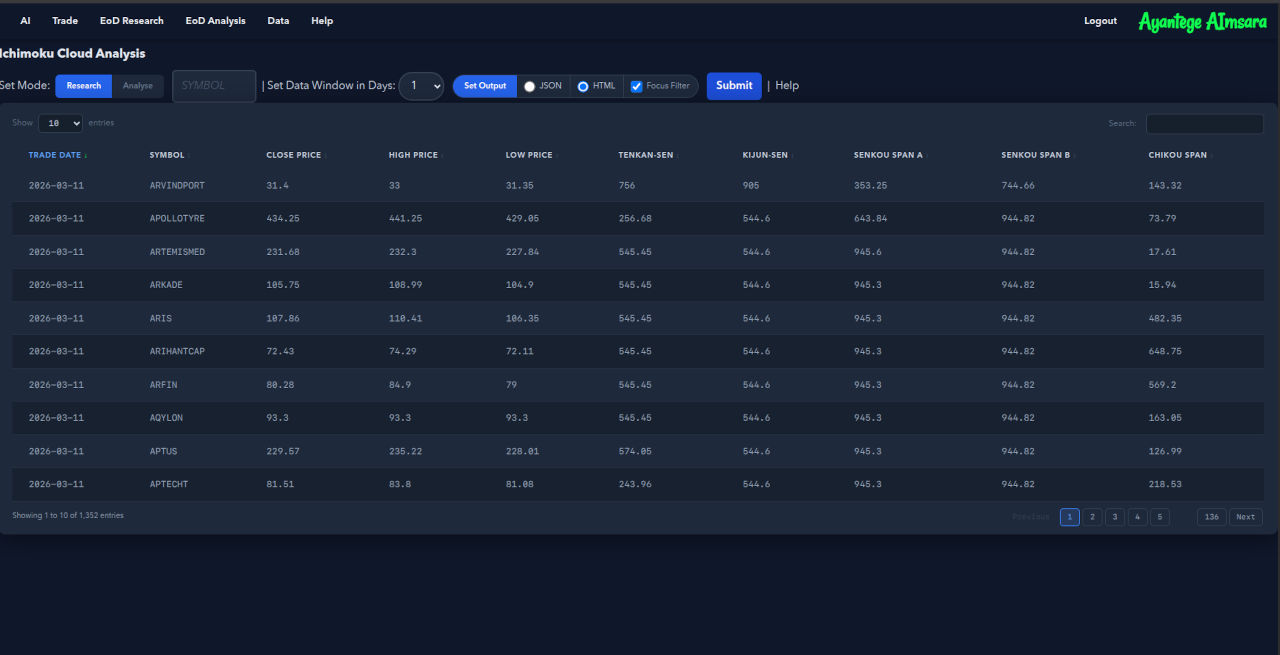Sort by KIJUN-SEN using its sort arrow
The width and height of the screenshot is (1280, 655).
pyautogui.click(x=791, y=155)
